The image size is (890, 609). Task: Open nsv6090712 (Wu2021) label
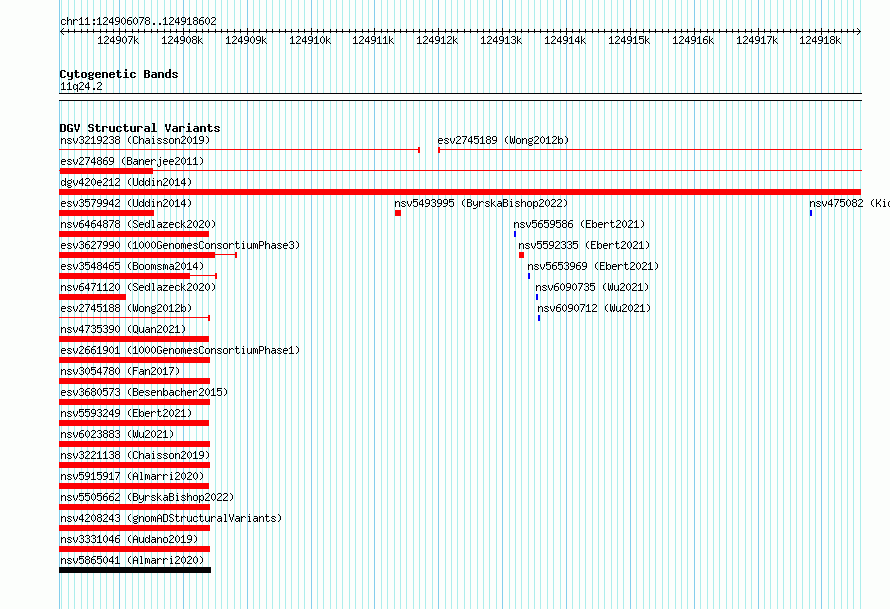coord(594,308)
